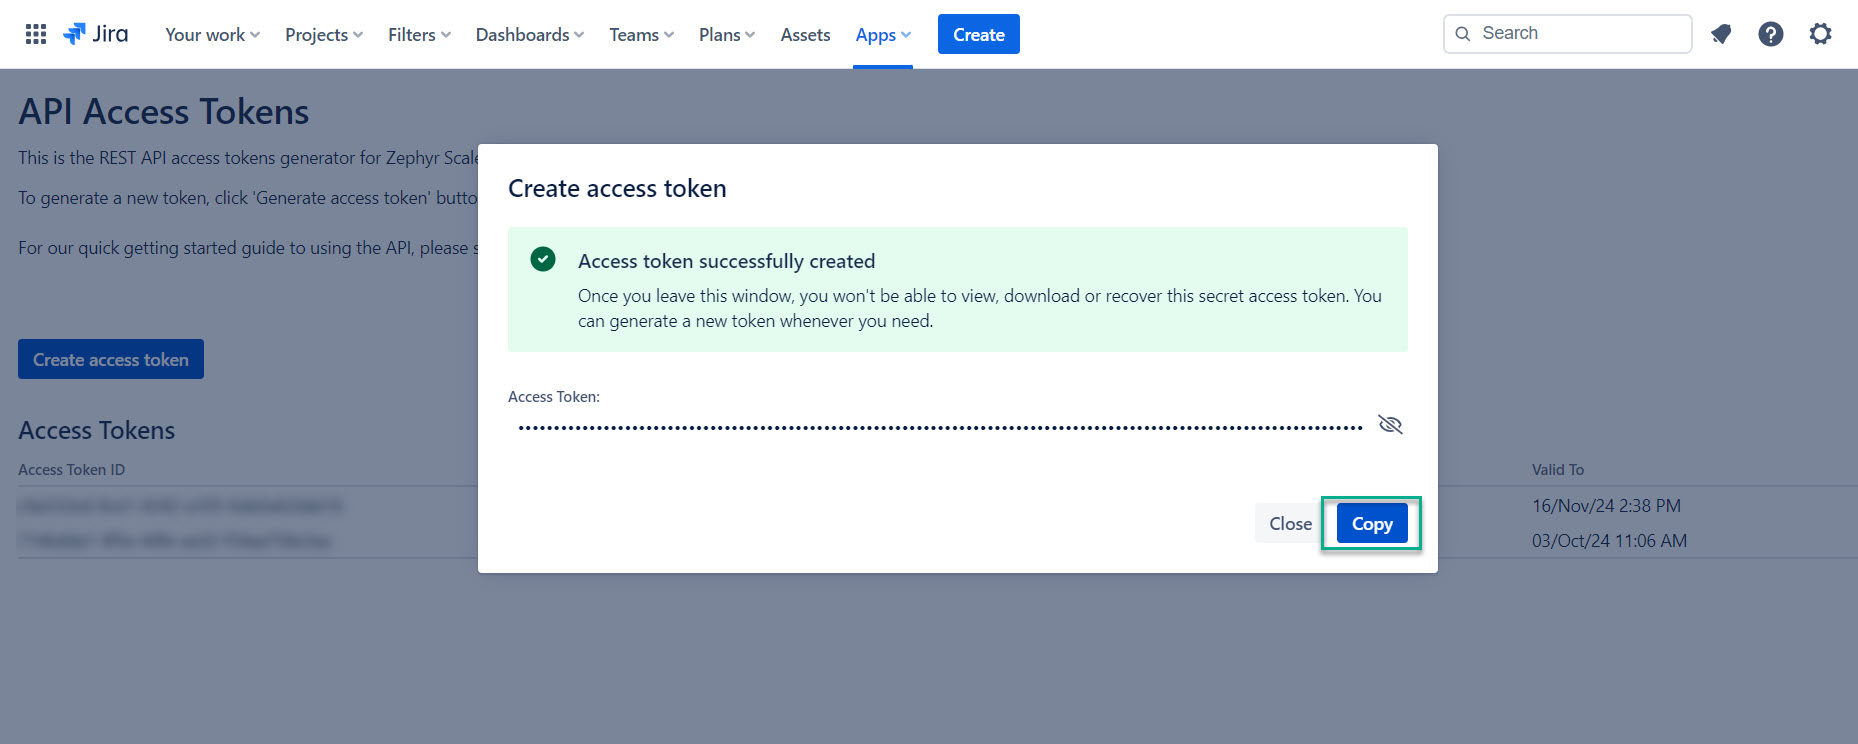Click the search magnifier icon
1858x744 pixels.
coord(1463,34)
